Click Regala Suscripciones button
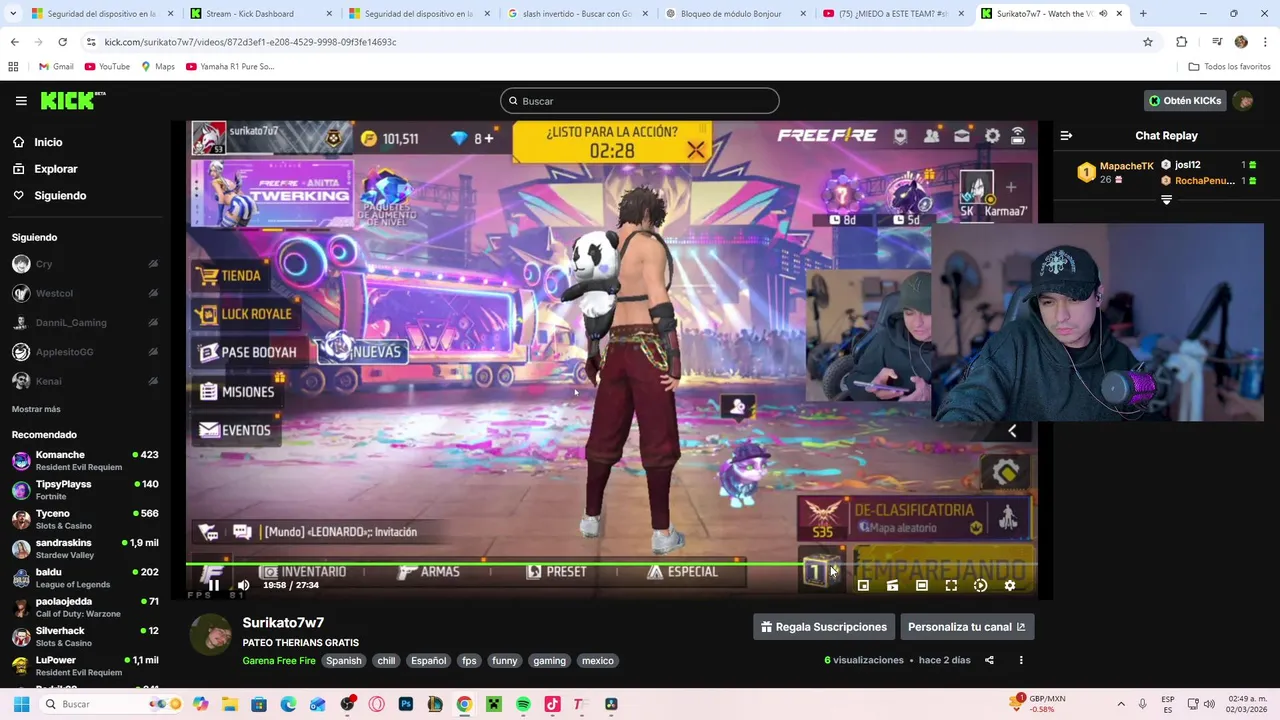 pos(823,627)
